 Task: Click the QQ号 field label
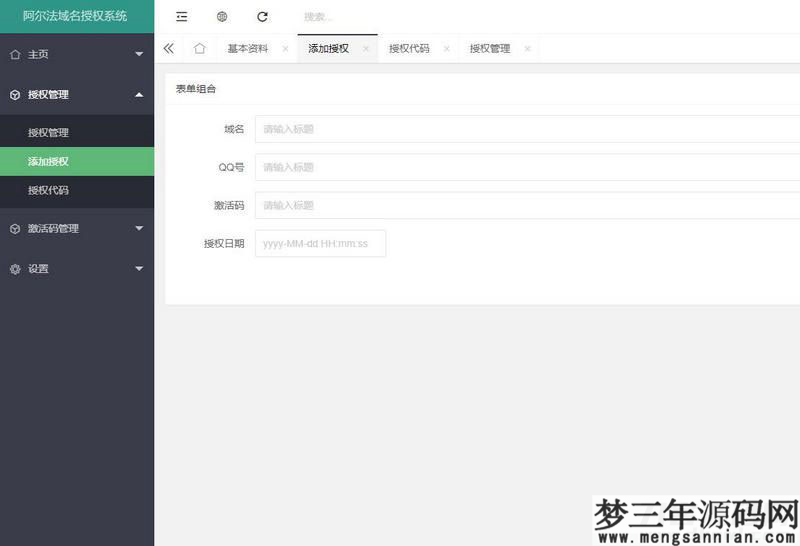231,167
